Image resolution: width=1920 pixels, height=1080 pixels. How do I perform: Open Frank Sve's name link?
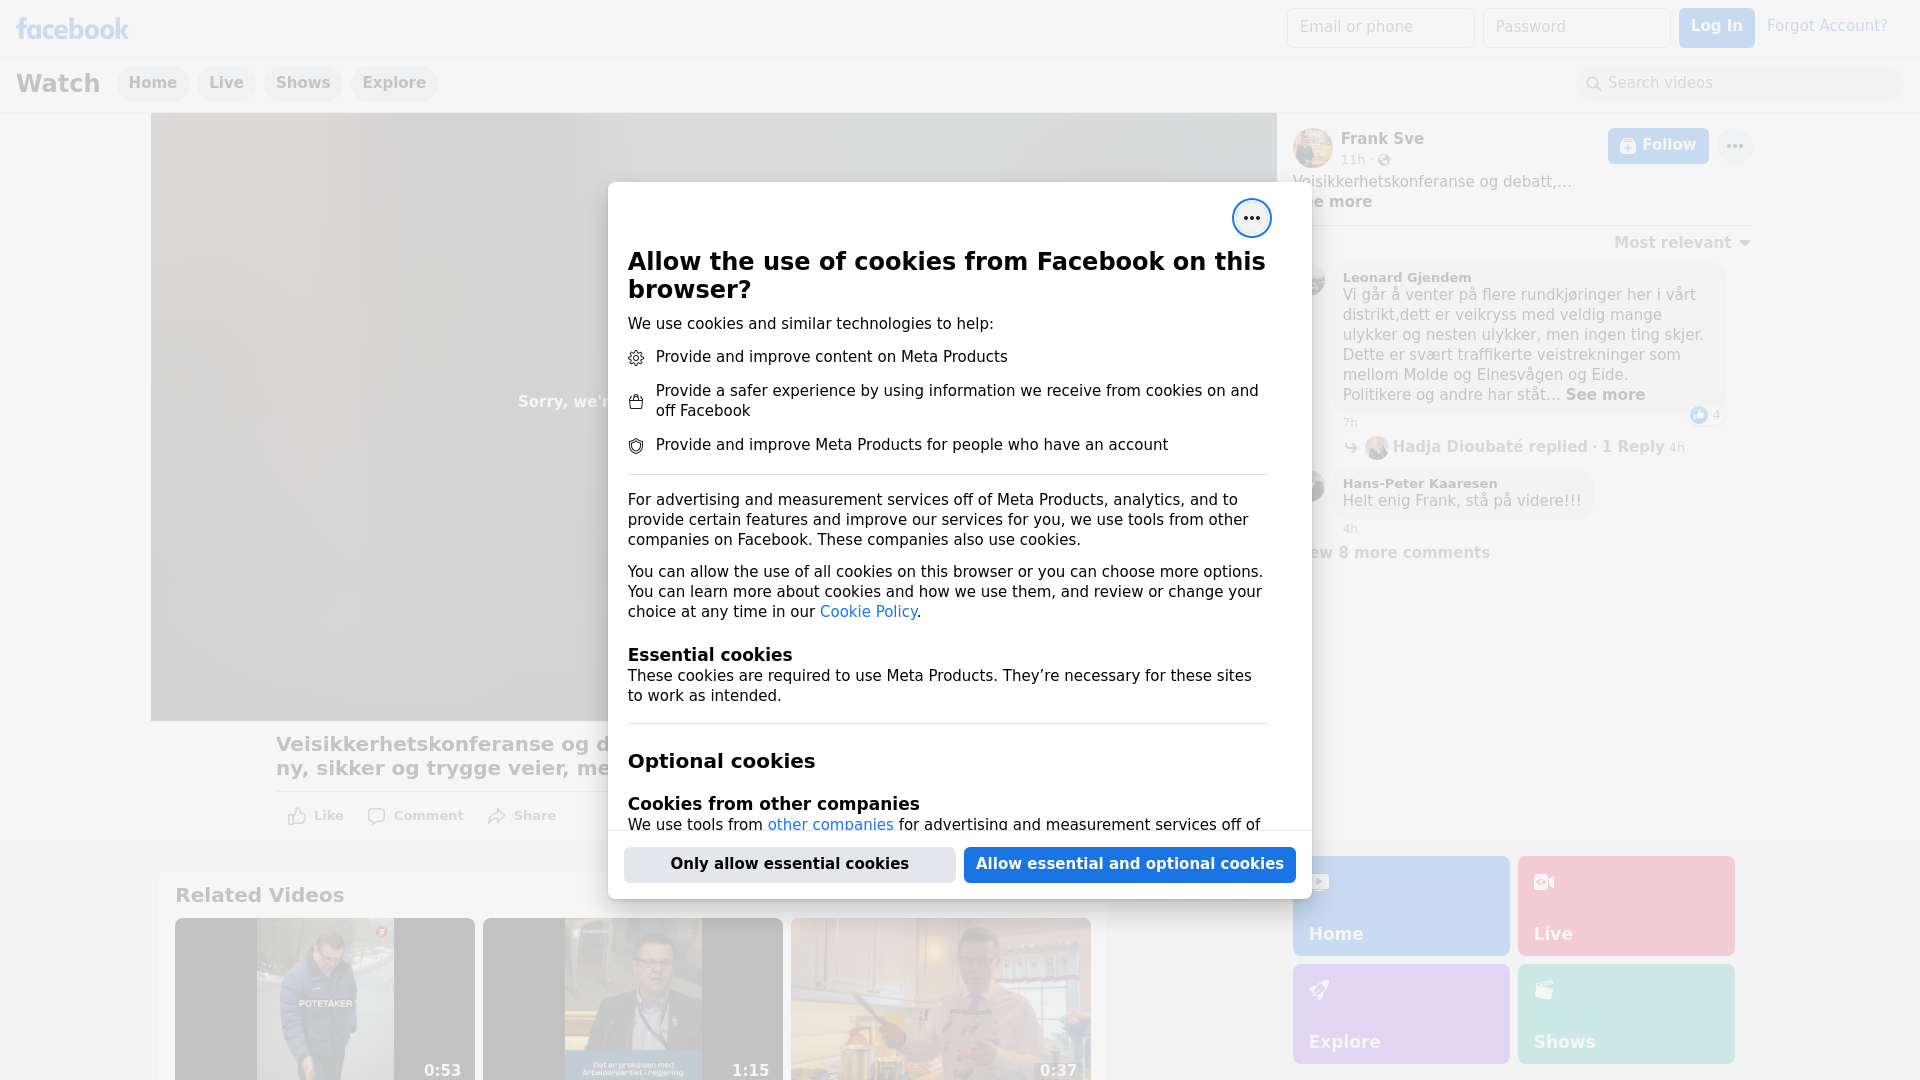pyautogui.click(x=1382, y=139)
